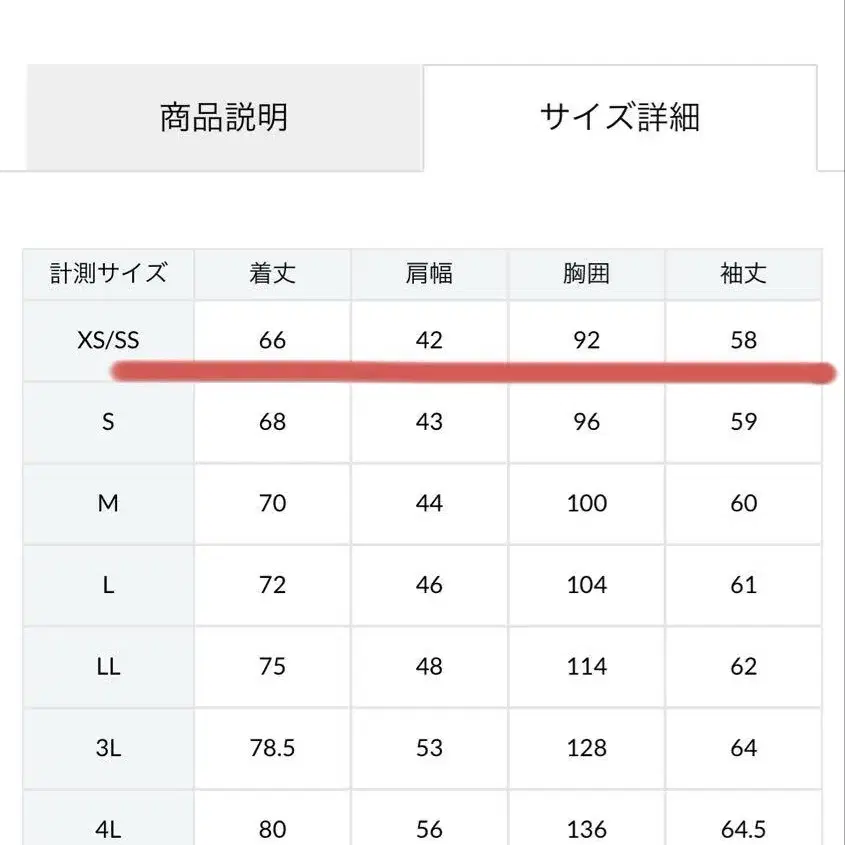Switch to the 商品説明 tab
845x845 pixels.
tap(224, 118)
